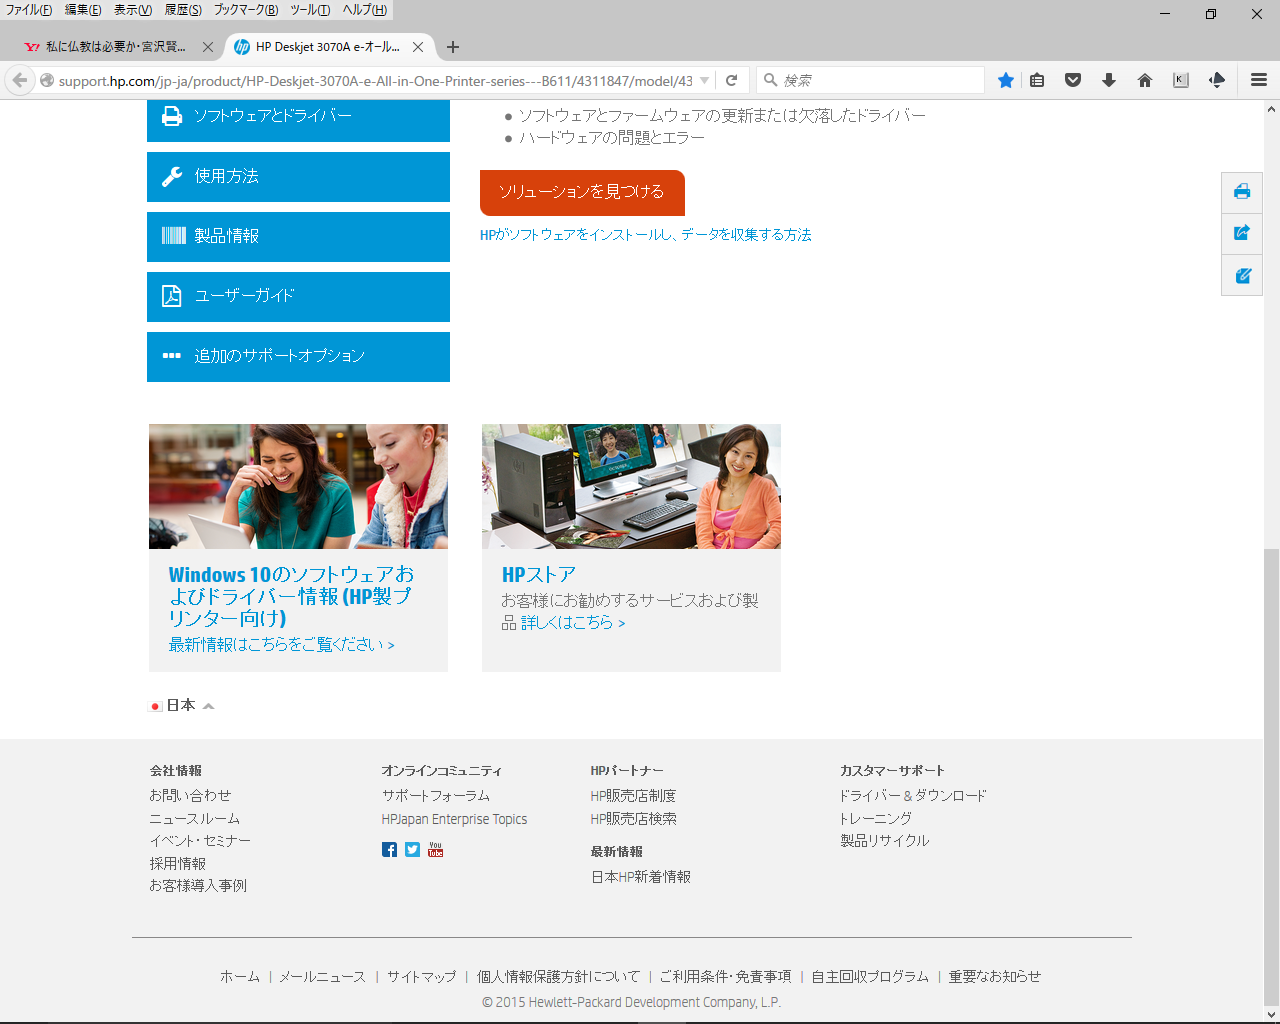
Task: Open お問い合わせ footer link
Action: pyautogui.click(x=190, y=796)
